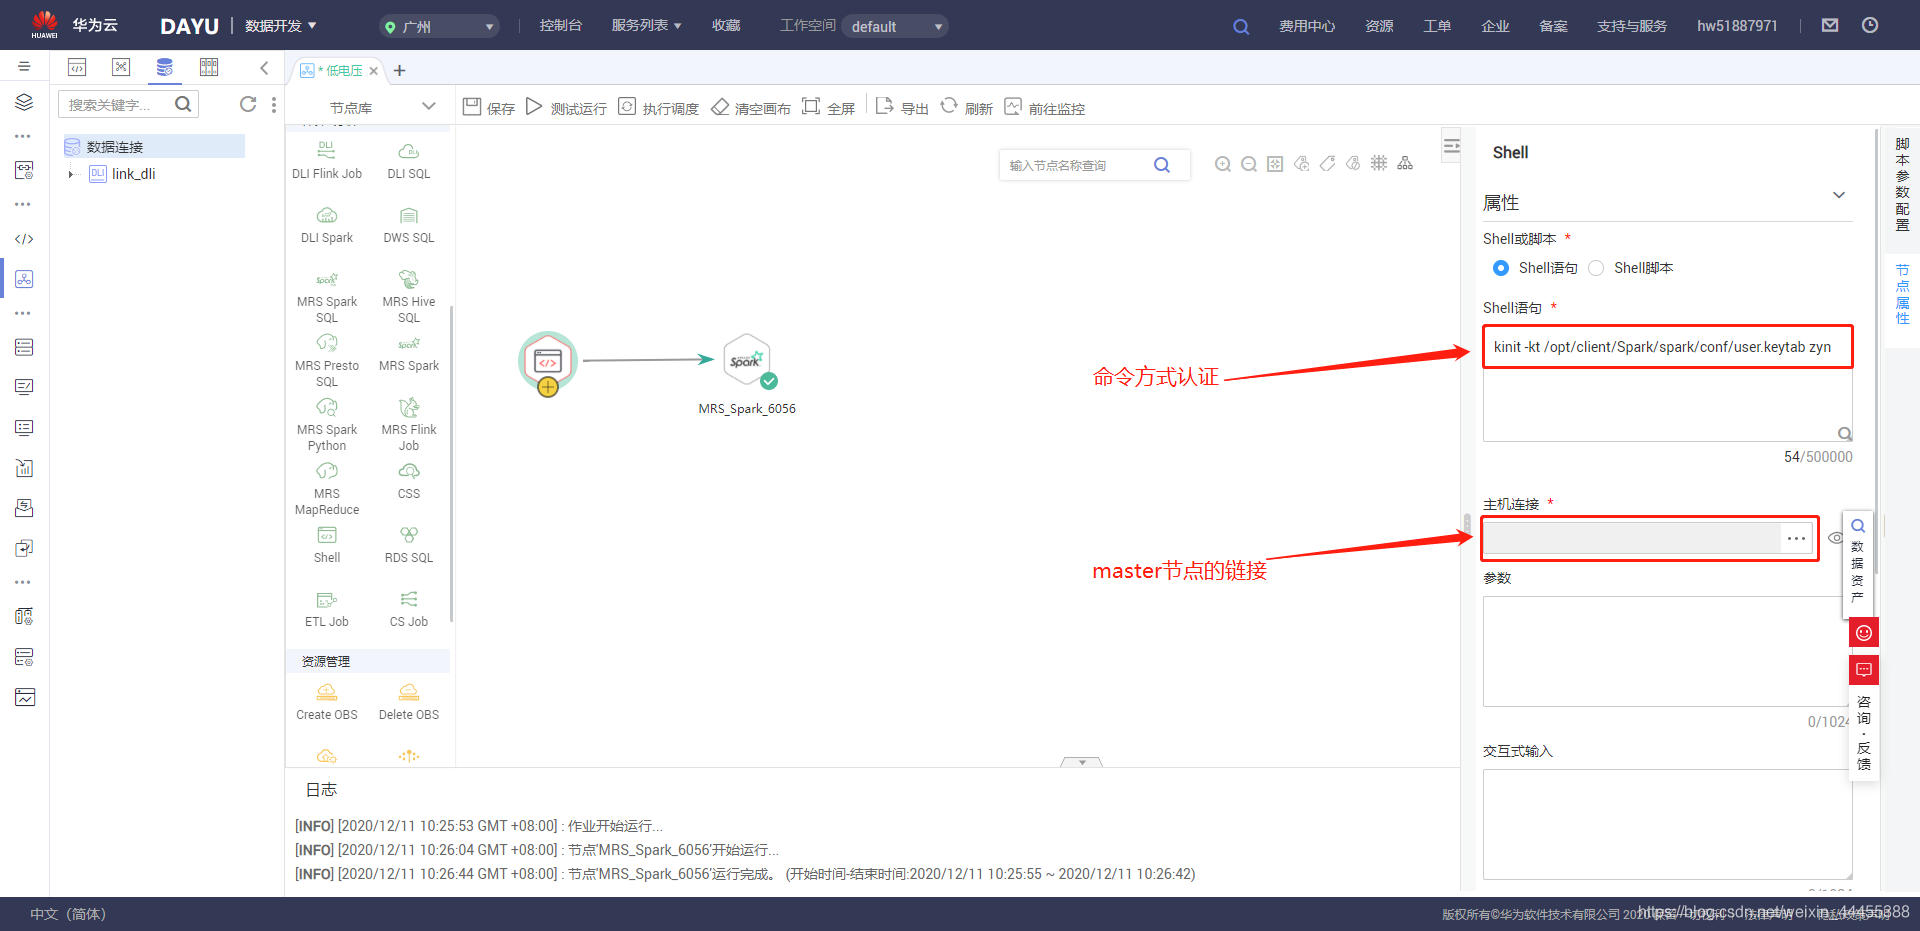The width and height of the screenshot is (1920, 931).
Task: Select the DLI SQL node icon
Action: pyautogui.click(x=409, y=152)
